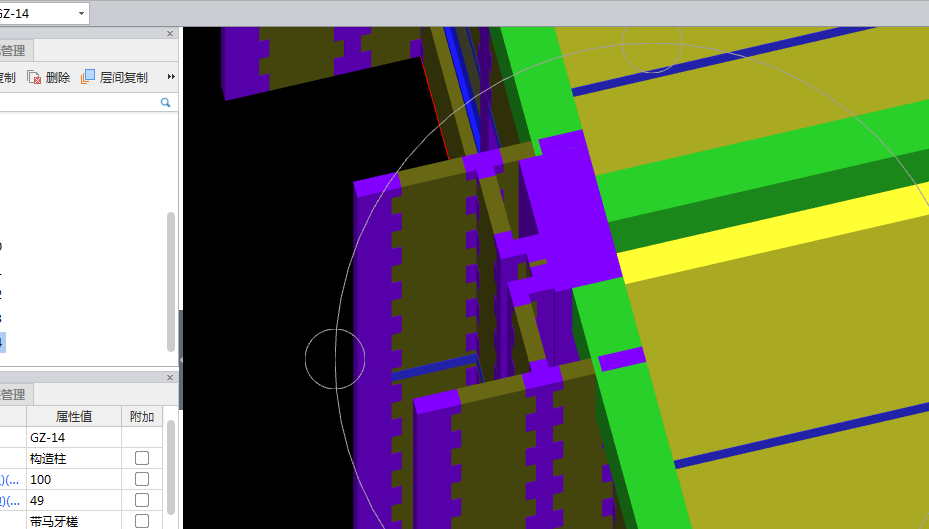The width and height of the screenshot is (929, 529).
Task: Expand the toolbar overflow arrows
Action: tap(171, 76)
